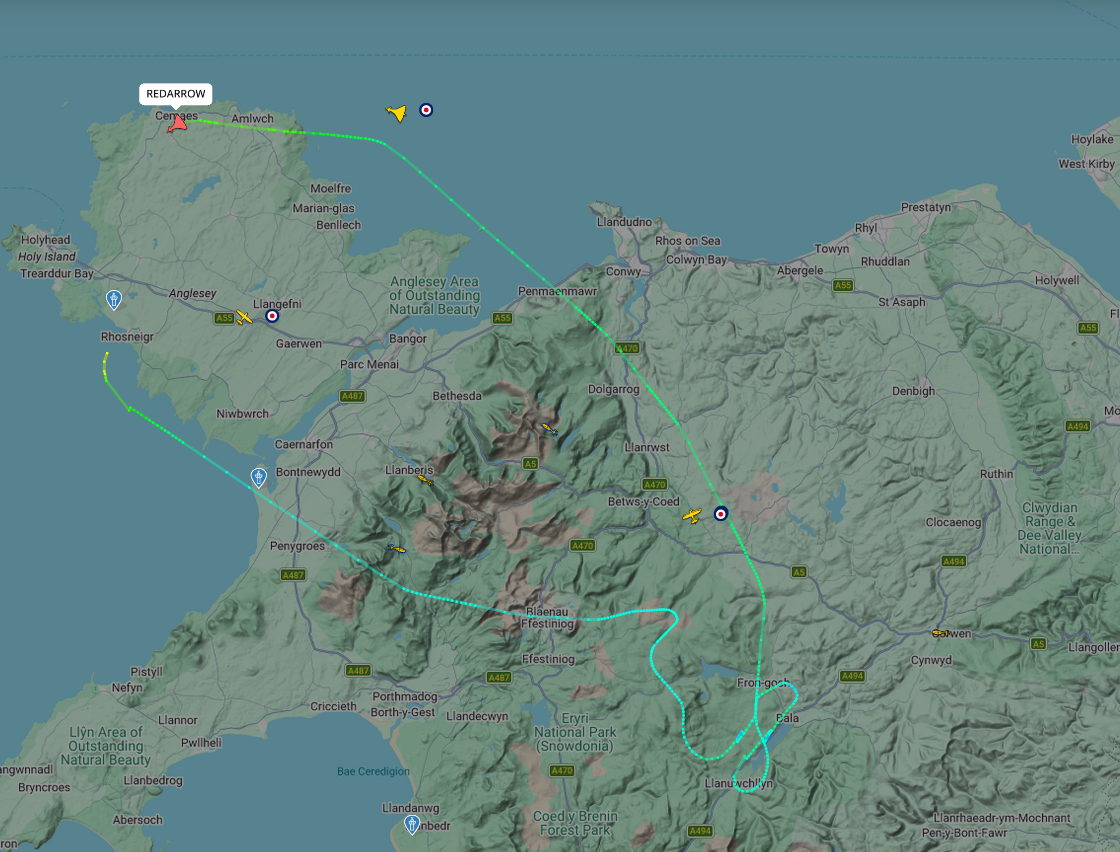Click the A55 shield on Anglesey

click(224, 318)
